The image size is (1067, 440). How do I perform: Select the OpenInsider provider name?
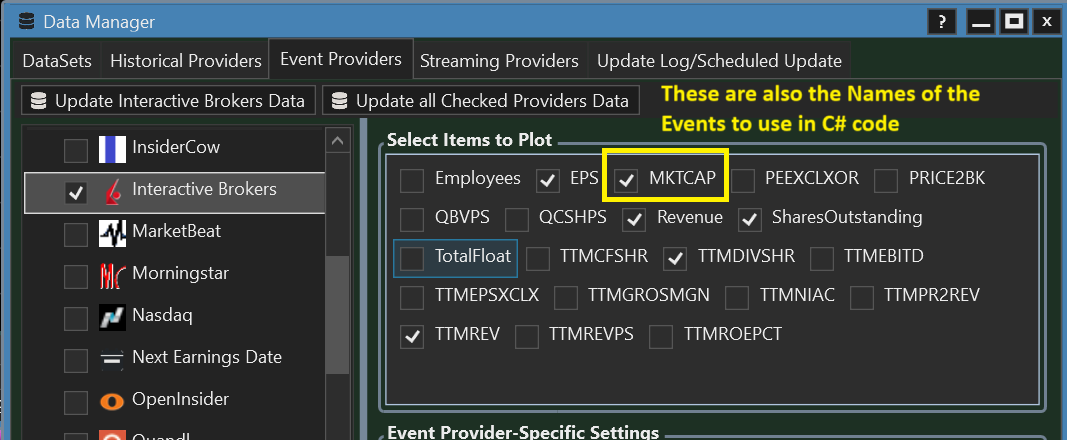(180, 399)
